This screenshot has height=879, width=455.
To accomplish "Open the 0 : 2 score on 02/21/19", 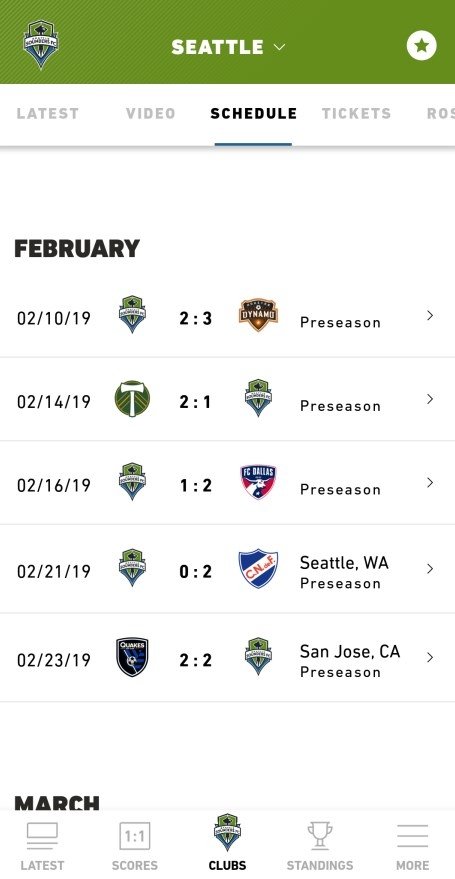I will pyautogui.click(x=196, y=571).
